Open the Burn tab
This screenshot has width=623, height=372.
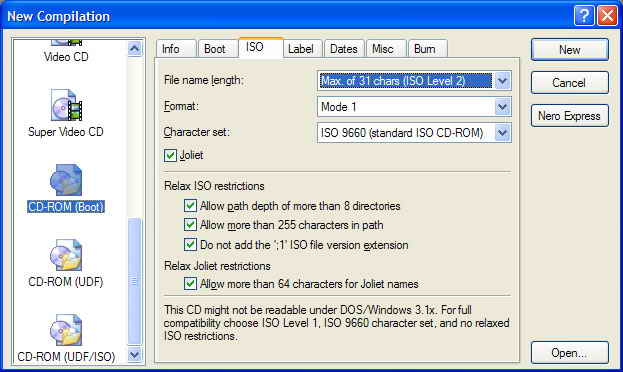point(425,49)
